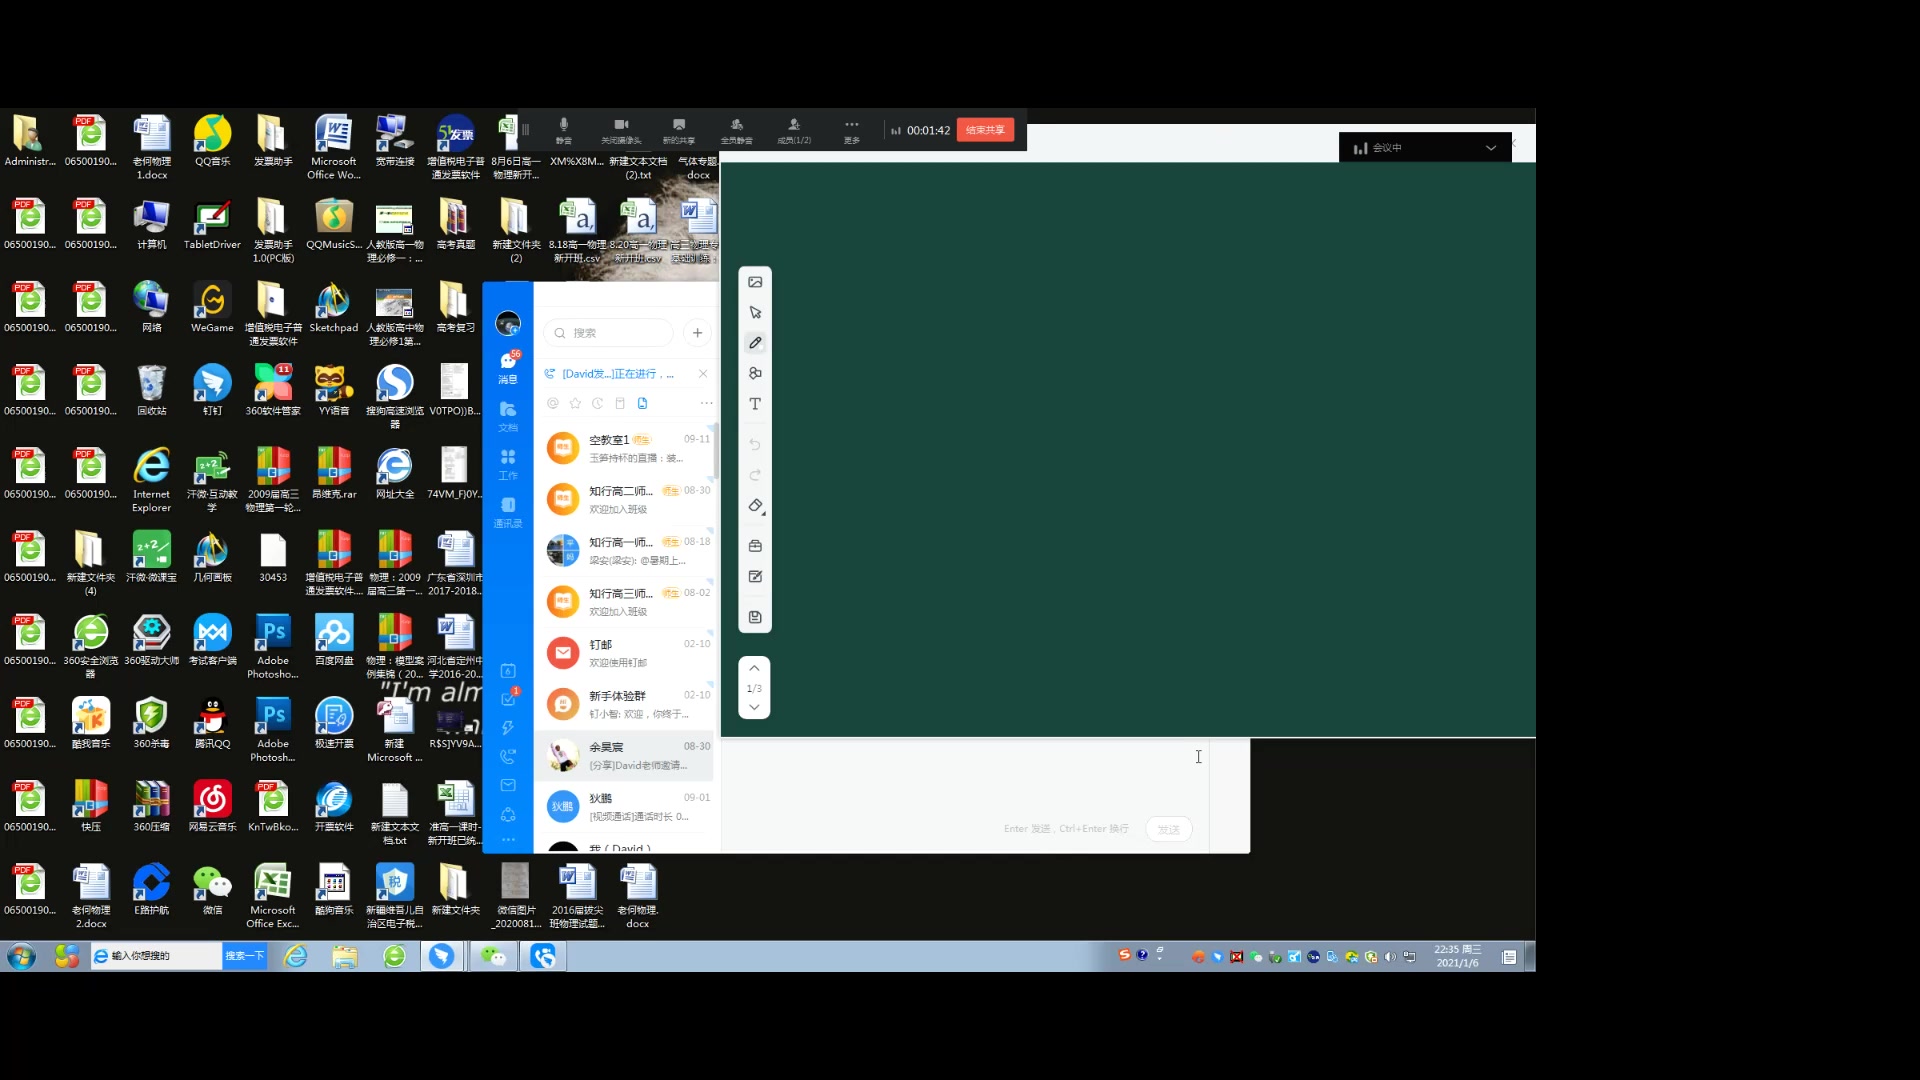Open the WeChat icon on taskbar
Viewport: 1920px width, 1080px height.
tap(494, 957)
